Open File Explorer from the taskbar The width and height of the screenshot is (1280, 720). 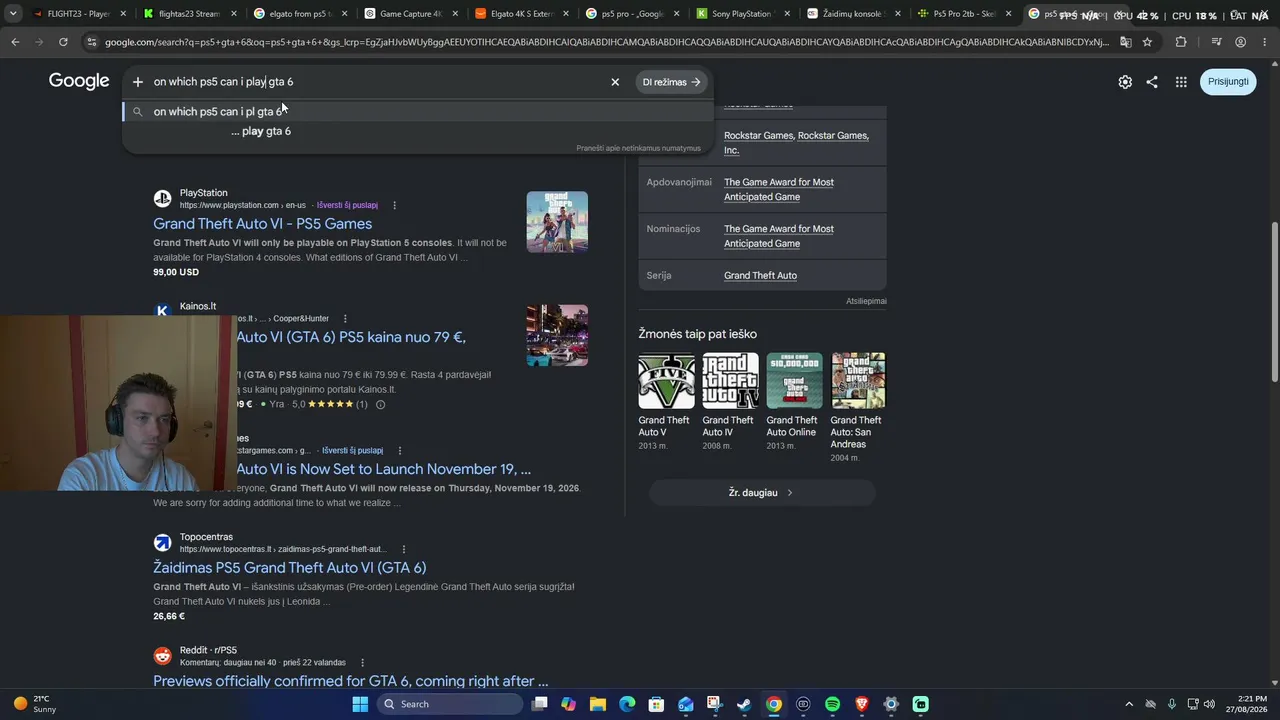[x=598, y=704]
